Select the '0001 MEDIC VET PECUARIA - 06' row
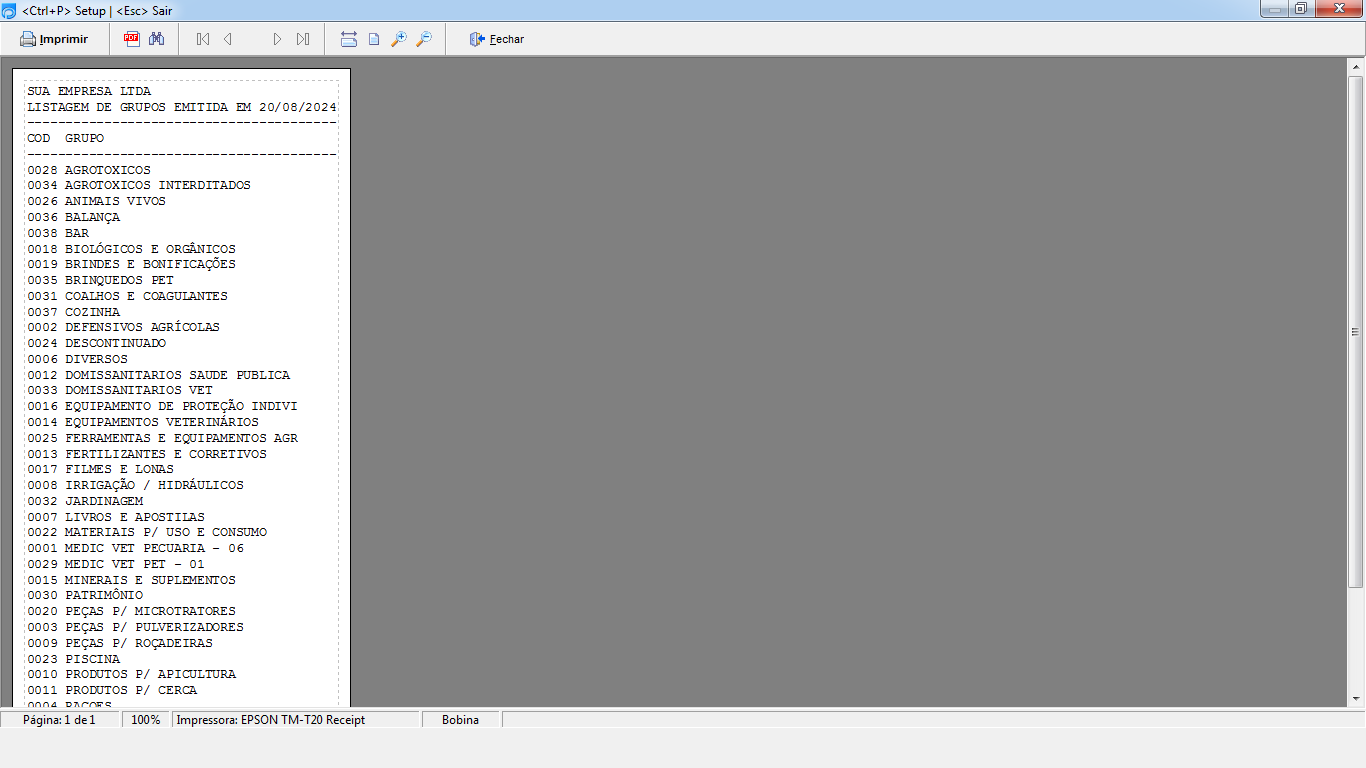 [x=136, y=548]
